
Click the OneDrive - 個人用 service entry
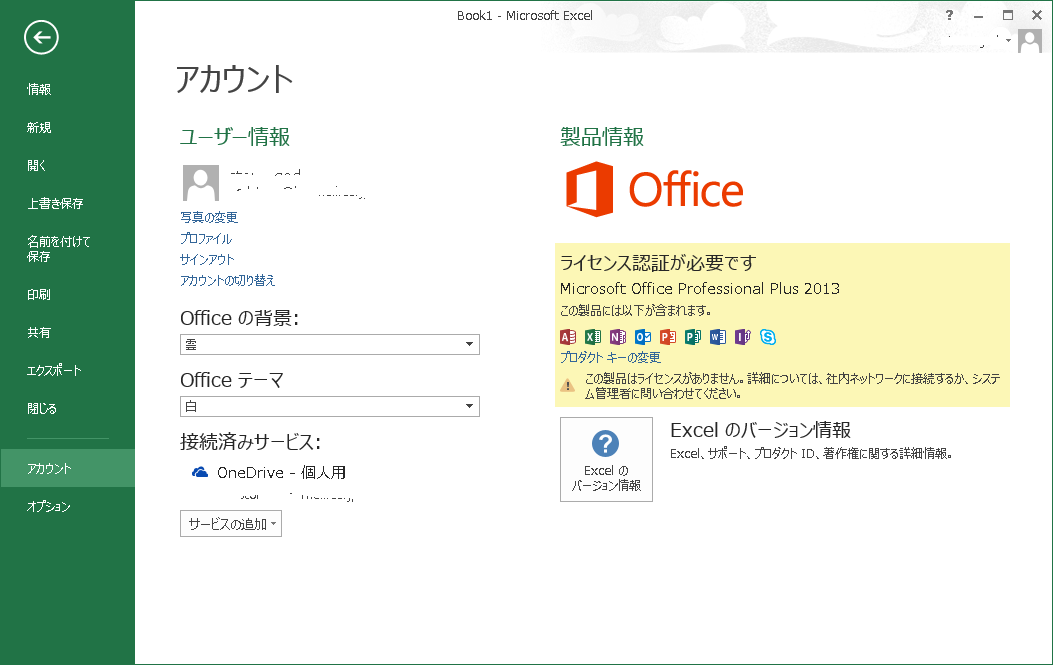[269, 473]
